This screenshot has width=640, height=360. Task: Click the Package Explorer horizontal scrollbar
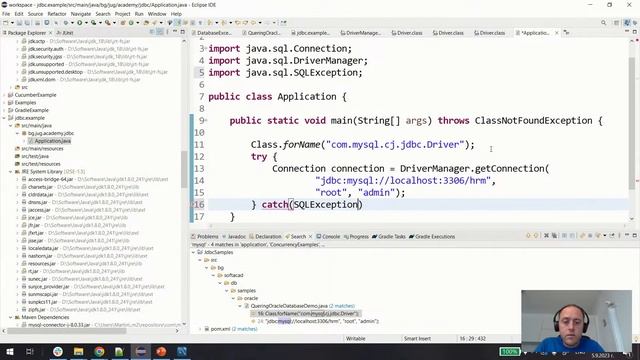point(67,331)
